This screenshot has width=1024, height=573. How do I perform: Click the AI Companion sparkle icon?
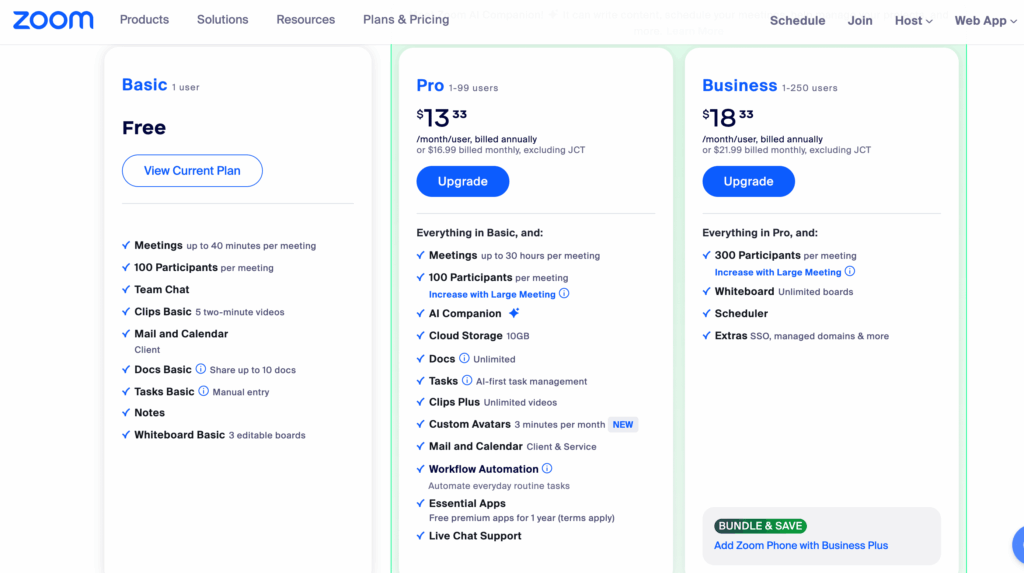[x=514, y=313]
